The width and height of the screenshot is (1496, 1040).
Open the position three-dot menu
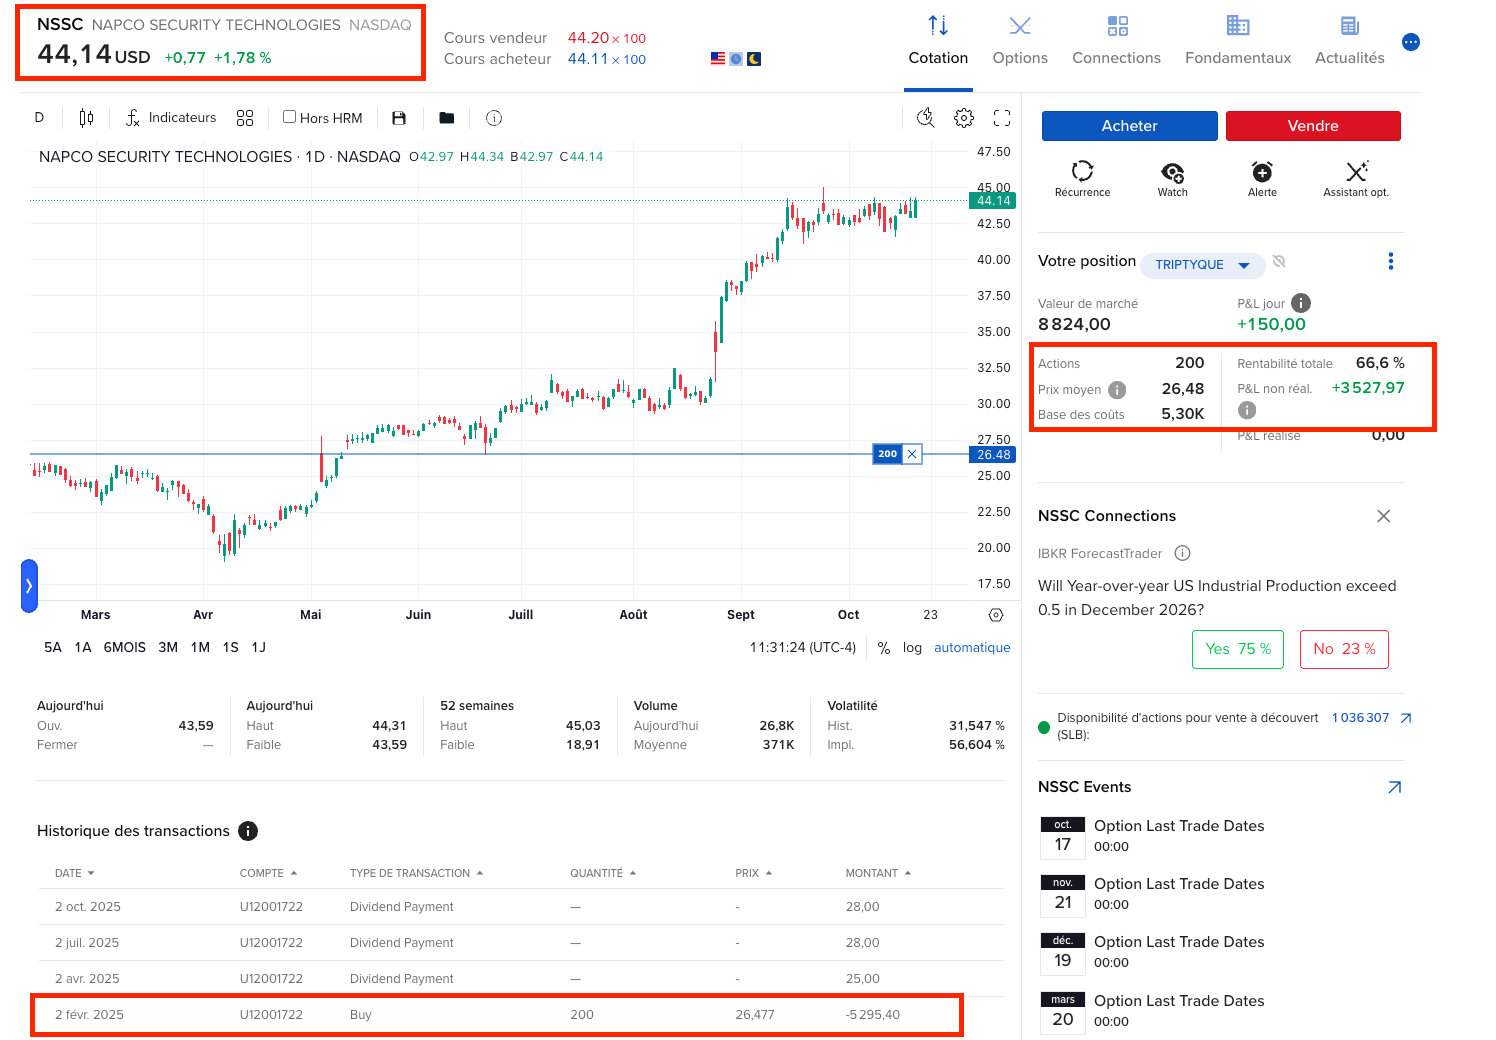point(1390,261)
